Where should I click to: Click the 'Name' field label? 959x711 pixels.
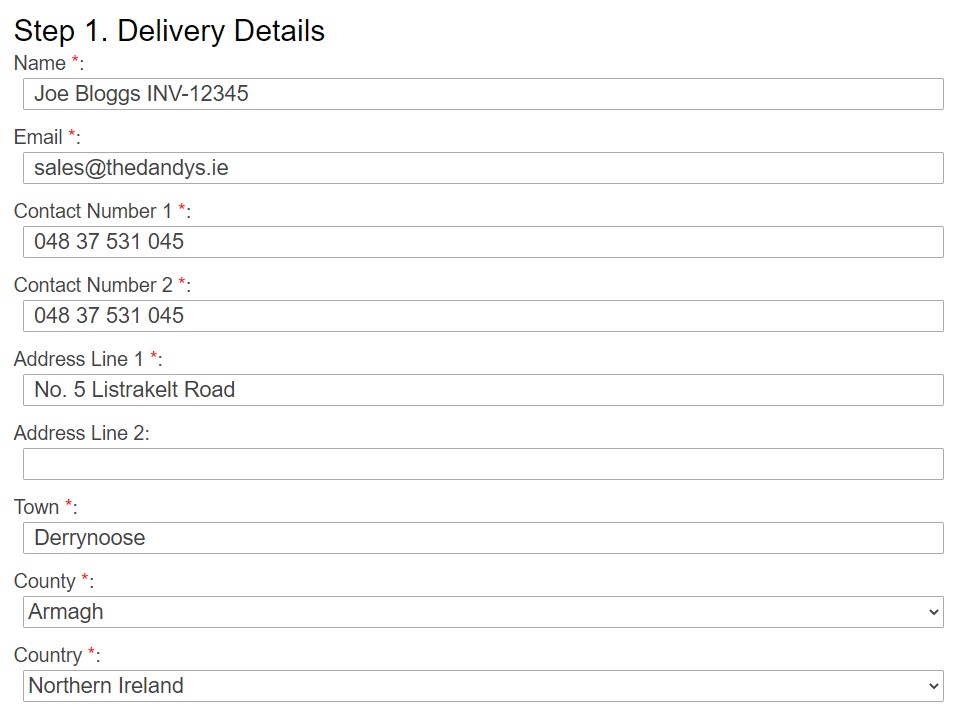pyautogui.click(x=40, y=63)
